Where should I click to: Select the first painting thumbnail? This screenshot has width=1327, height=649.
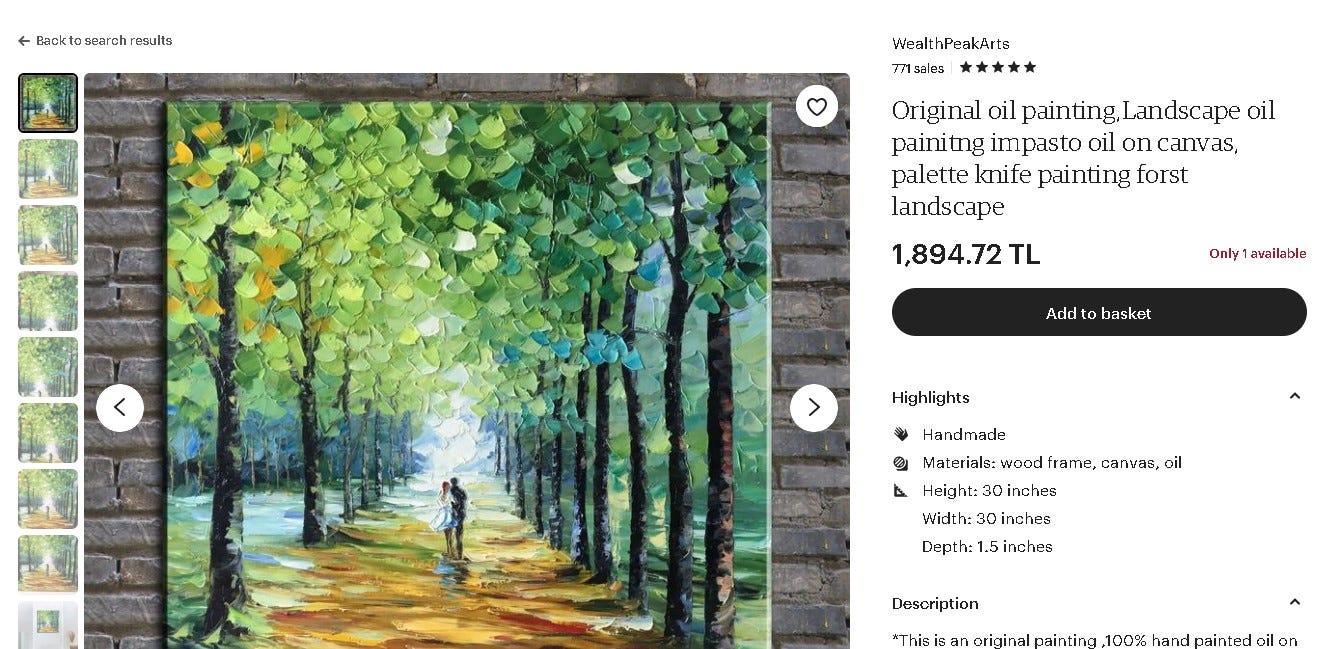48,103
